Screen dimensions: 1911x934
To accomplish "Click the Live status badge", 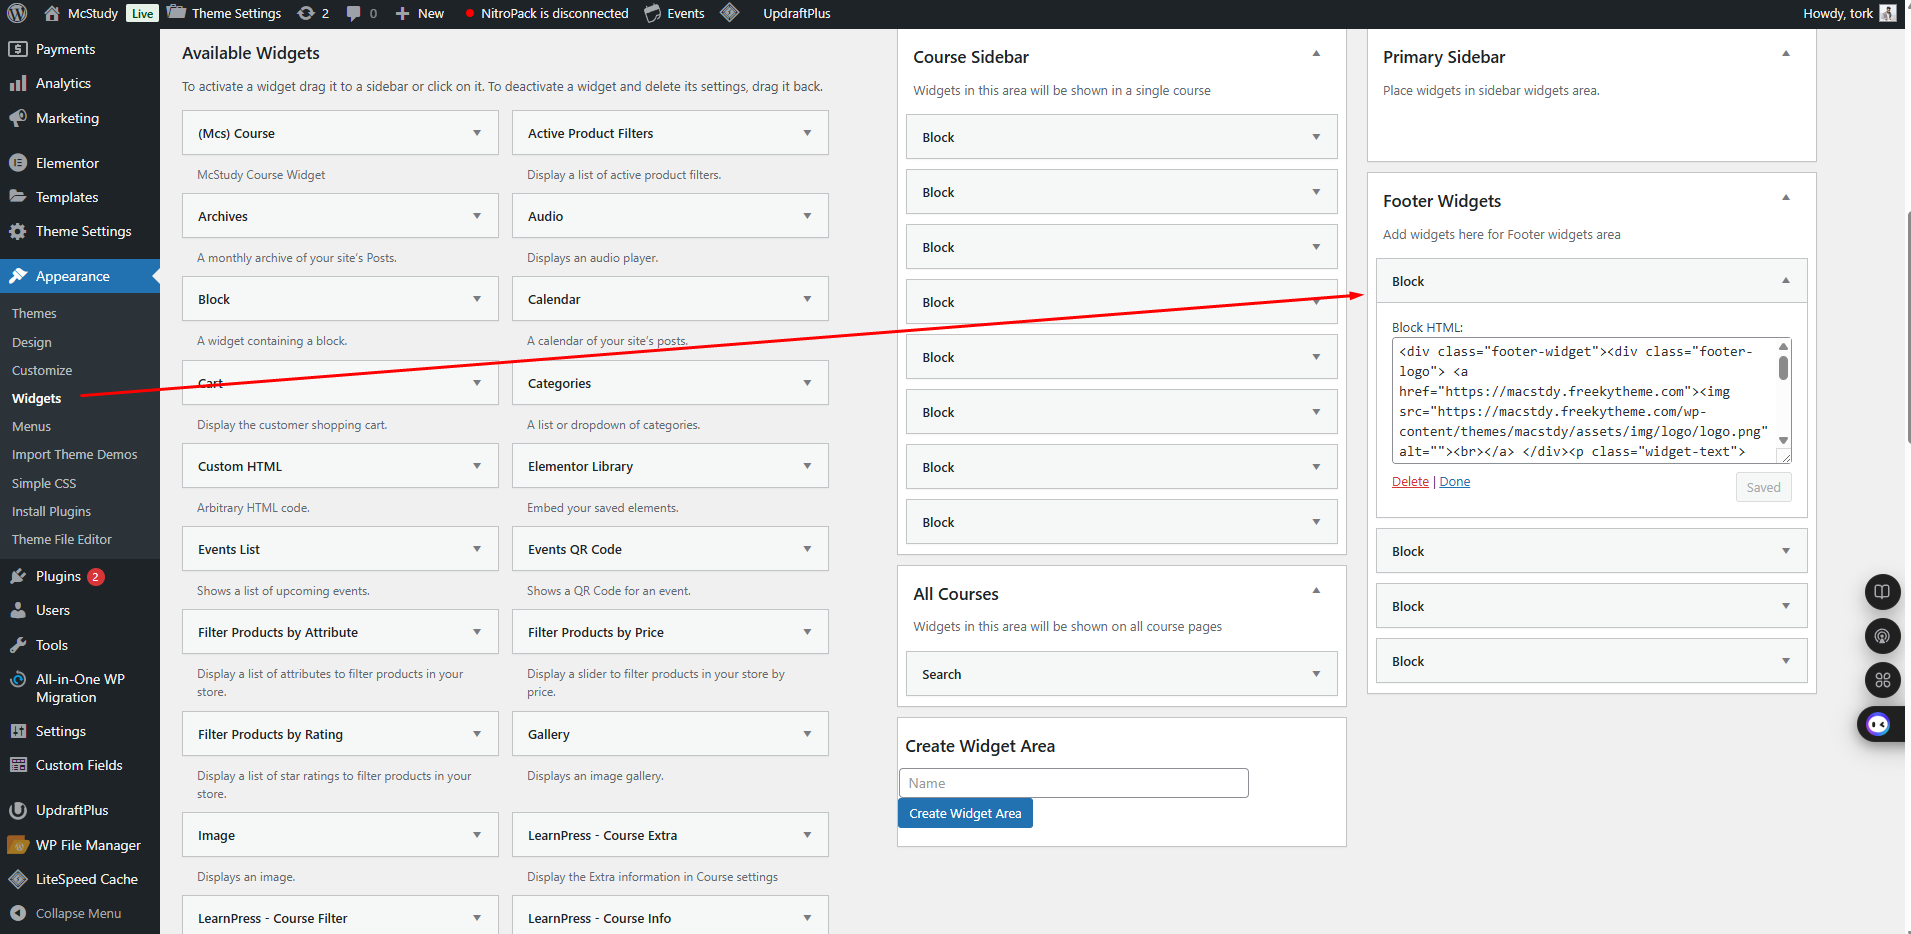I will click(x=143, y=13).
